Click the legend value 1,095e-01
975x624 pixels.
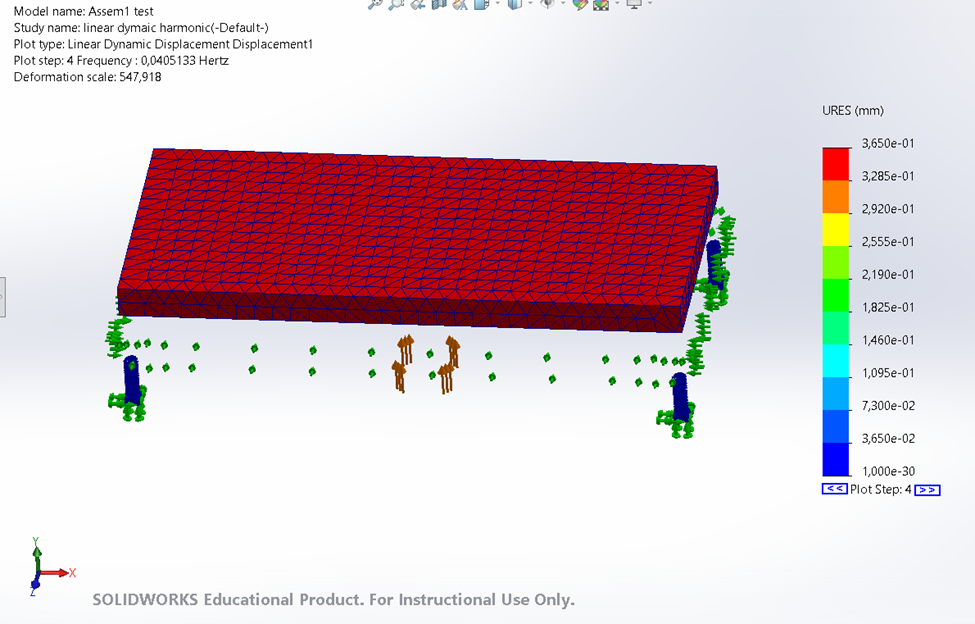[888, 373]
